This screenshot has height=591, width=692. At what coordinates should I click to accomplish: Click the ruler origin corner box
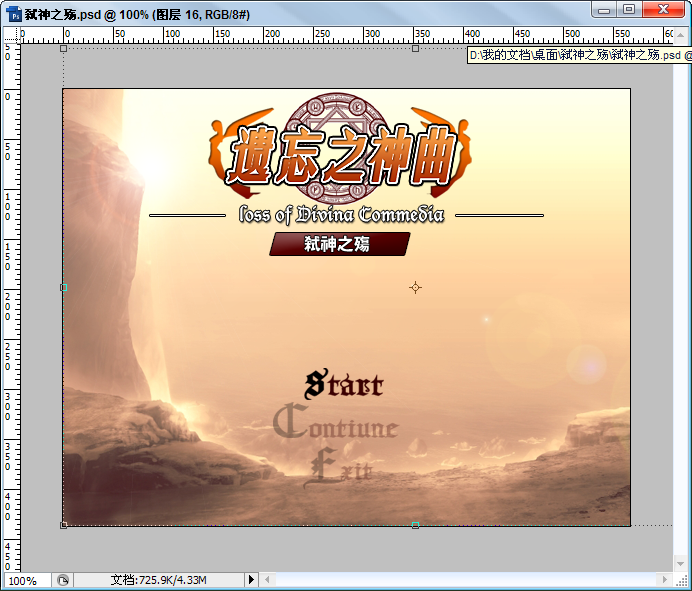coord(12,35)
